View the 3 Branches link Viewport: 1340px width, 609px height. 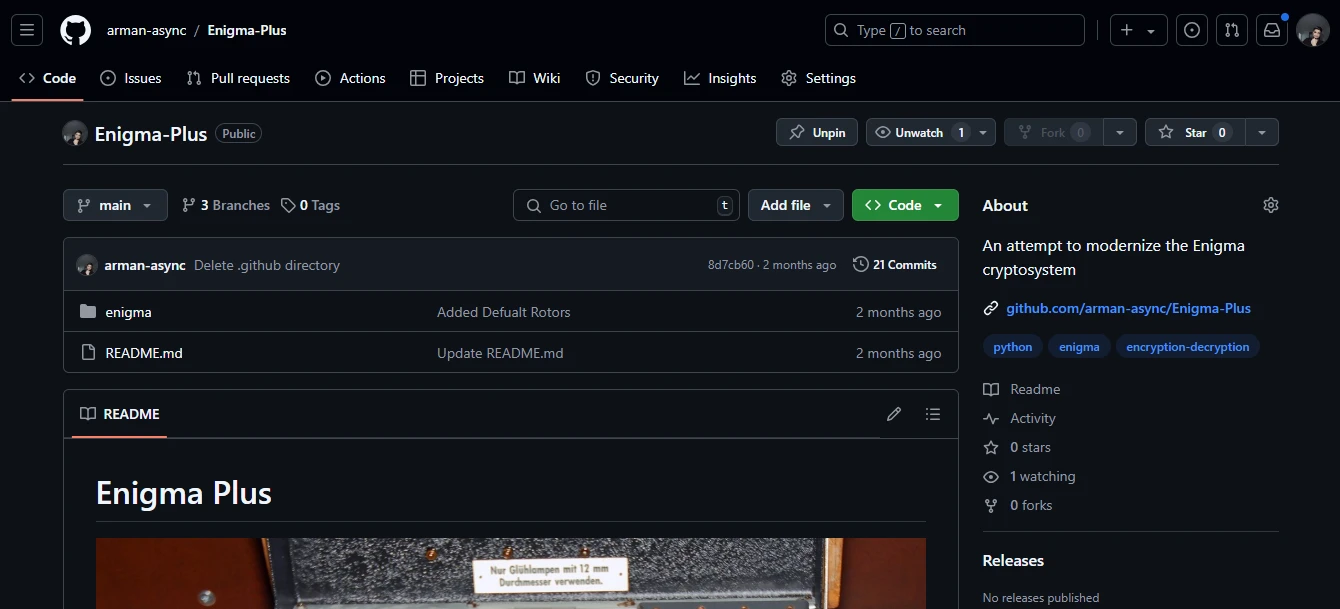226,205
